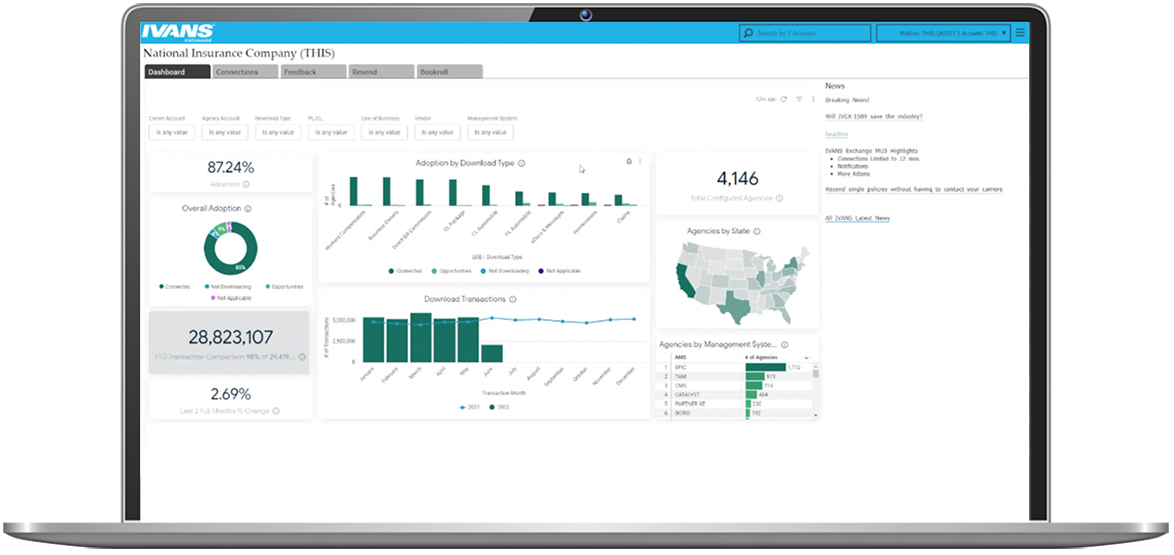Open the Vendor filter

click(x=437, y=132)
